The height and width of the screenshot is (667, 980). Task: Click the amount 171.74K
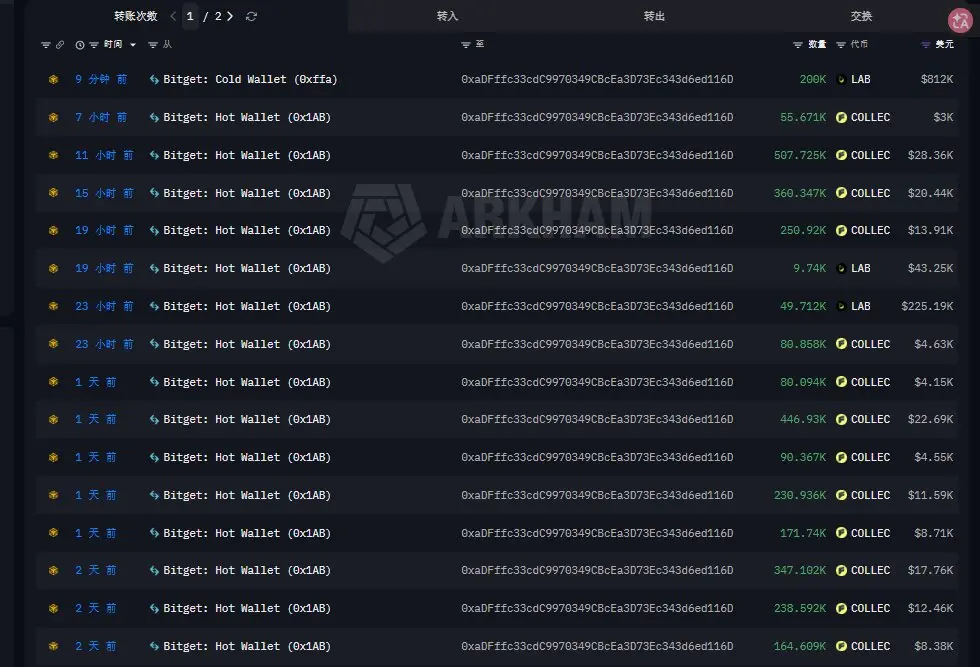point(803,533)
